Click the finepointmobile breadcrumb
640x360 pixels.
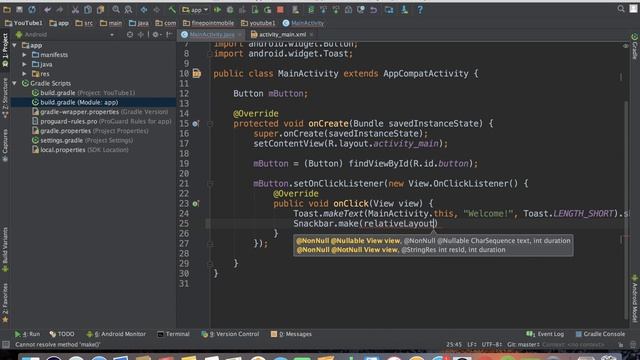[x=209, y=23]
